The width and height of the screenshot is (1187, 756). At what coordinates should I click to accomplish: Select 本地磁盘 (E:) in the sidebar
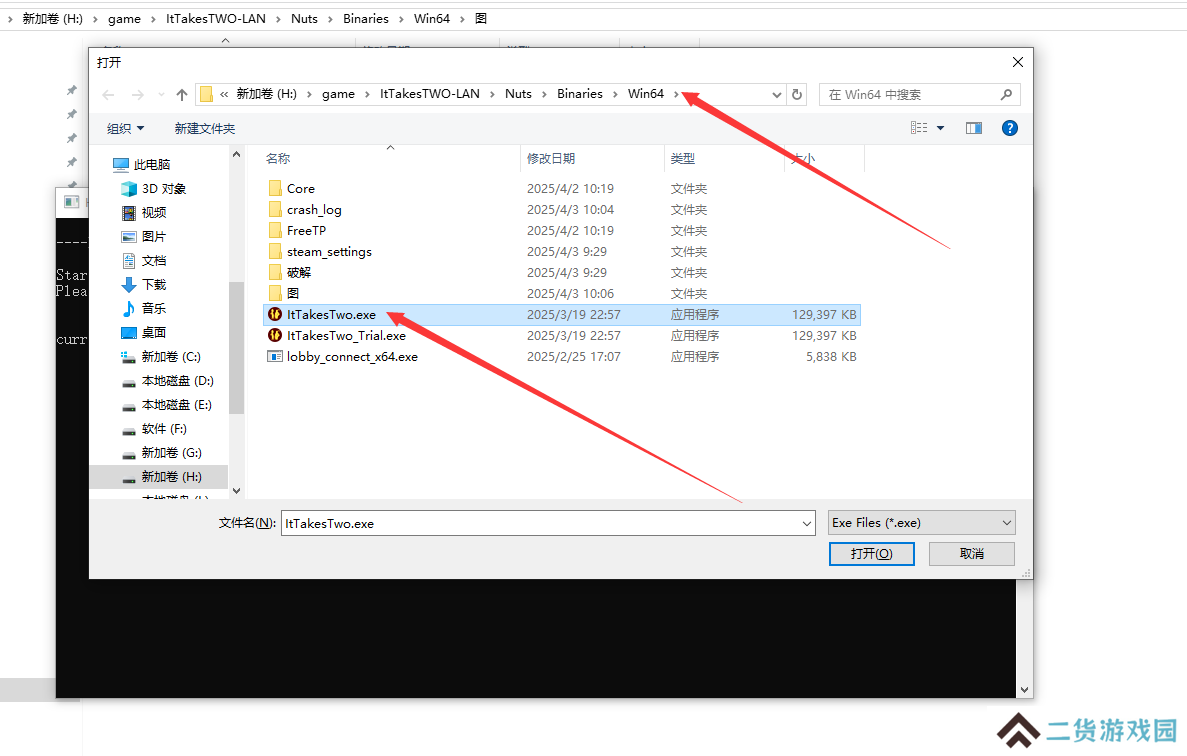(167, 405)
